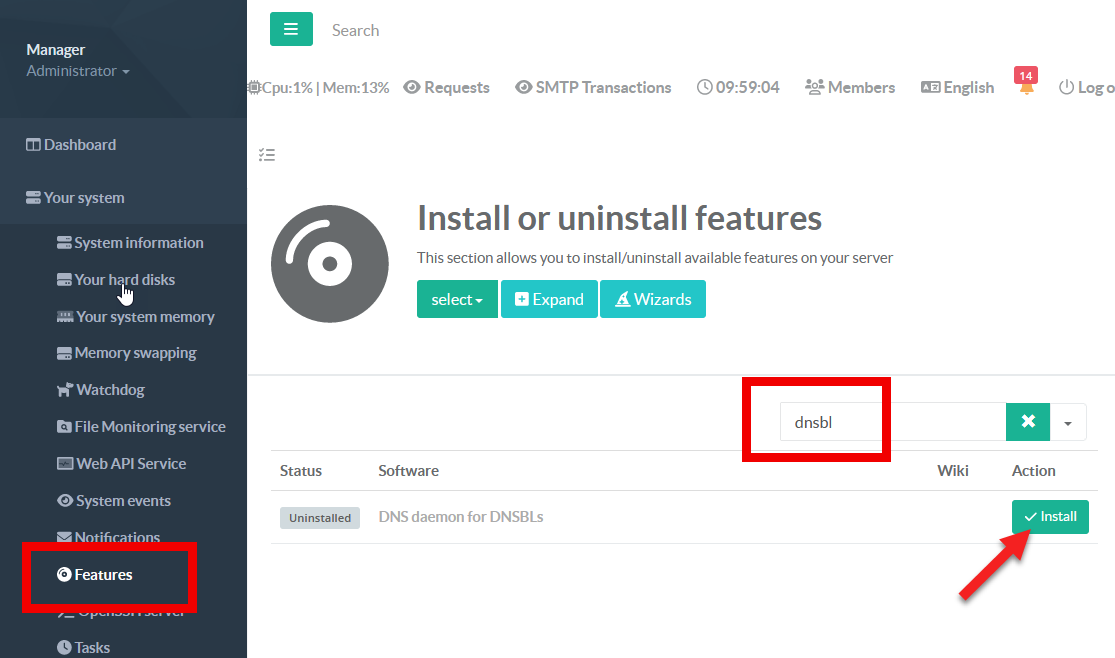This screenshot has width=1115, height=658.
Task: Open System information in sidebar
Action: tap(138, 243)
